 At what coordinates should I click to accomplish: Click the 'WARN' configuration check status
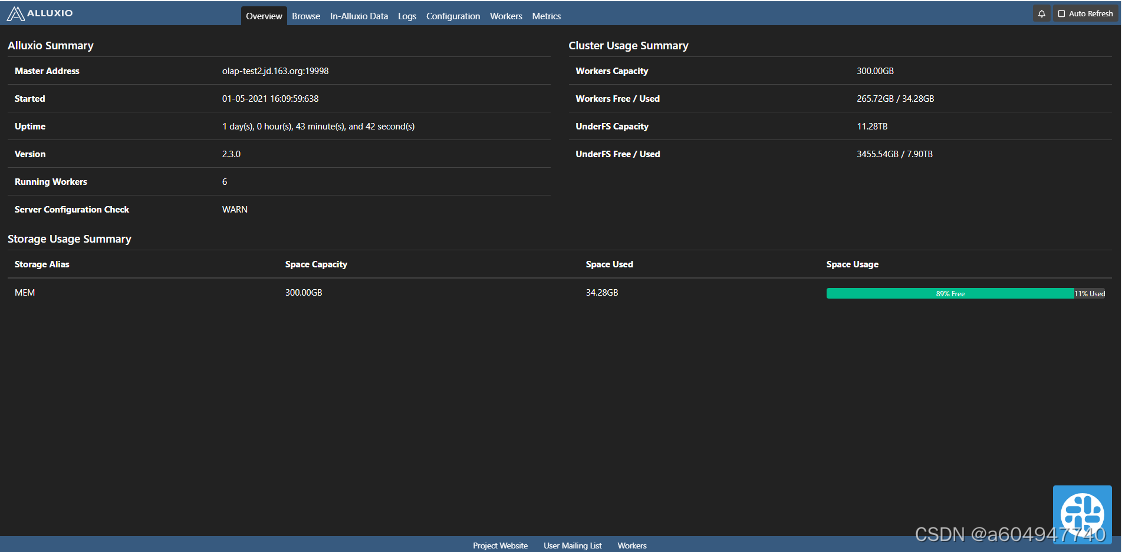tap(235, 210)
